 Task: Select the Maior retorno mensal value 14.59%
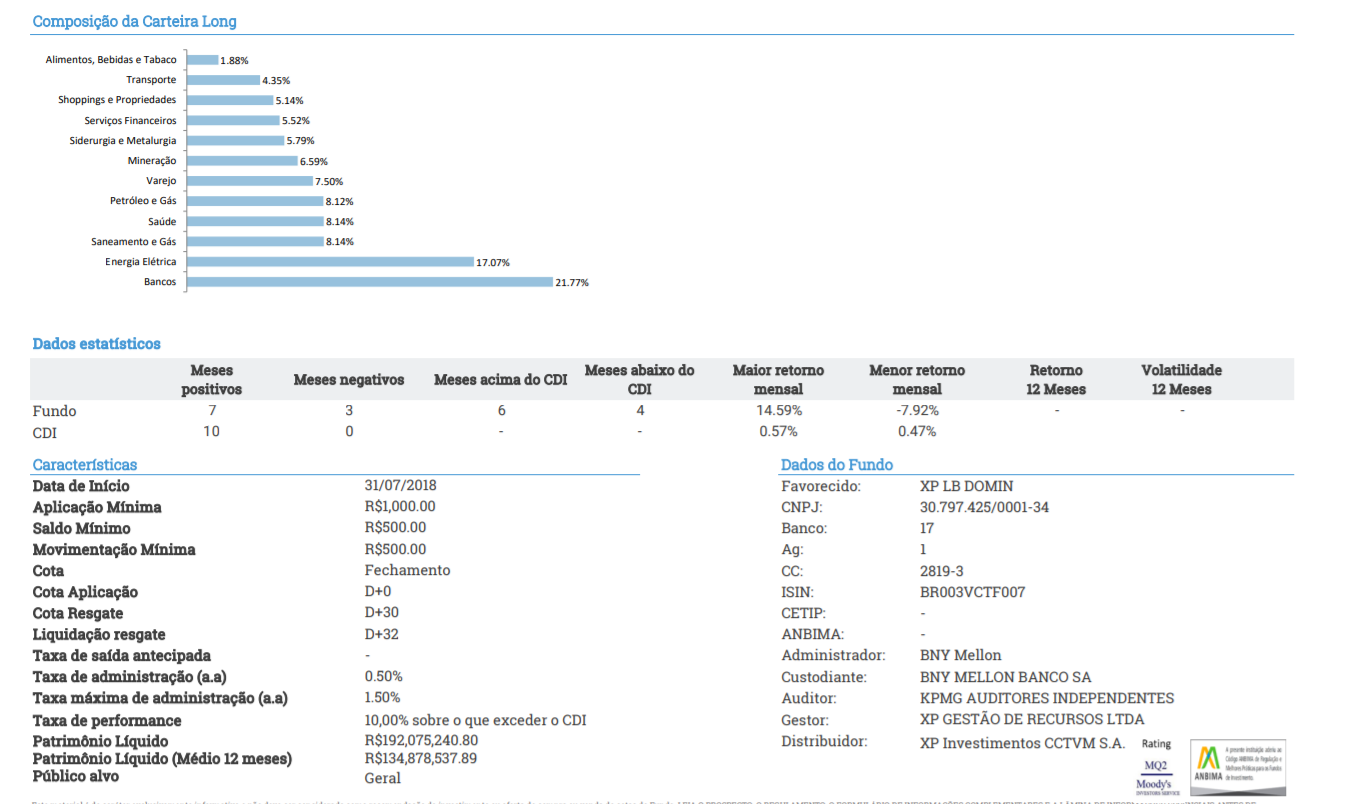click(x=777, y=411)
